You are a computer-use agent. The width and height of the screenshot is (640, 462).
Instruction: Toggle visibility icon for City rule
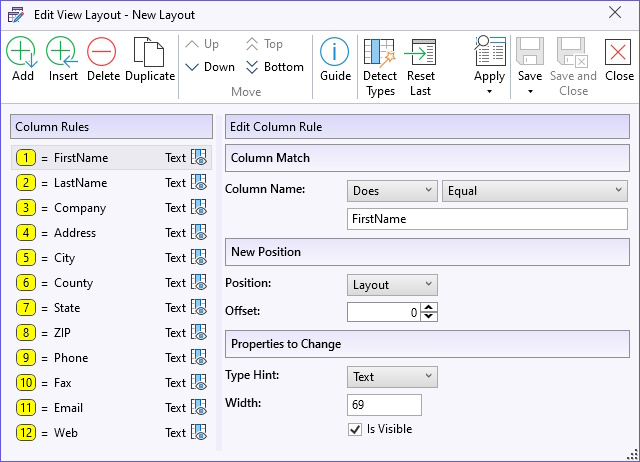[x=199, y=257]
